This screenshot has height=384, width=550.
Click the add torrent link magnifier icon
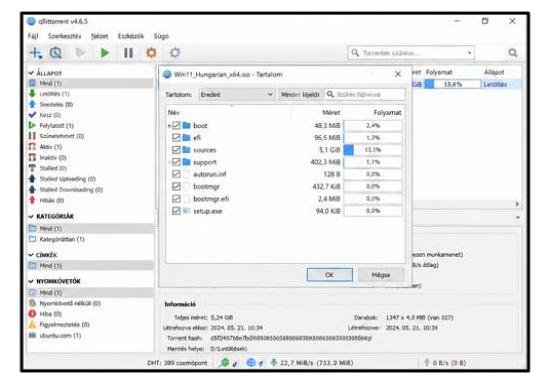(55, 53)
